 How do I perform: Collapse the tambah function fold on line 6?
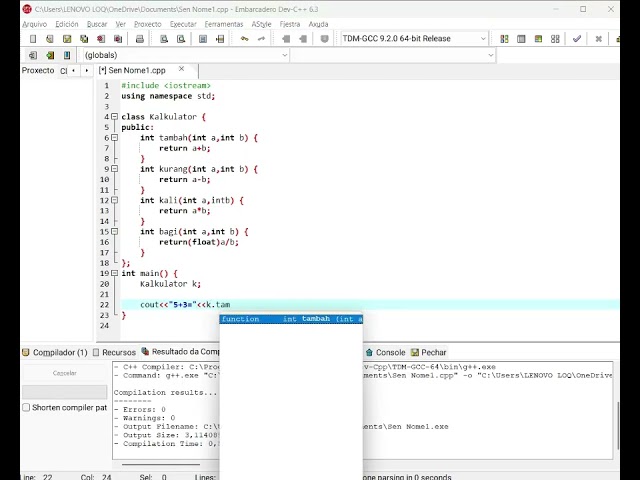[115, 138]
